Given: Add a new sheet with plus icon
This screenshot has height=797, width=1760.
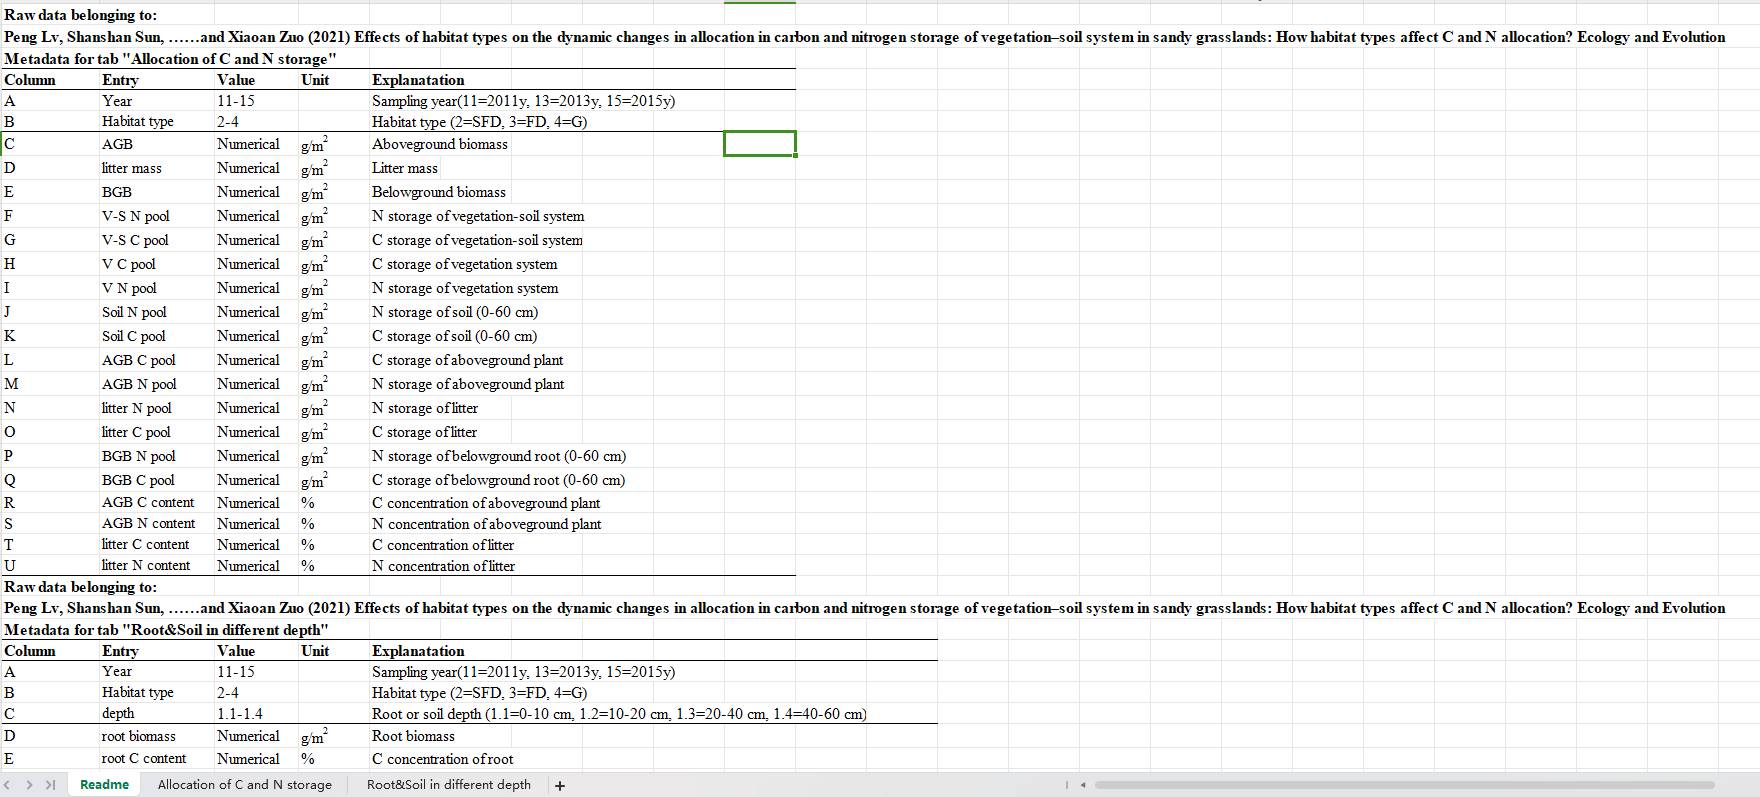Looking at the screenshot, I should pos(560,785).
